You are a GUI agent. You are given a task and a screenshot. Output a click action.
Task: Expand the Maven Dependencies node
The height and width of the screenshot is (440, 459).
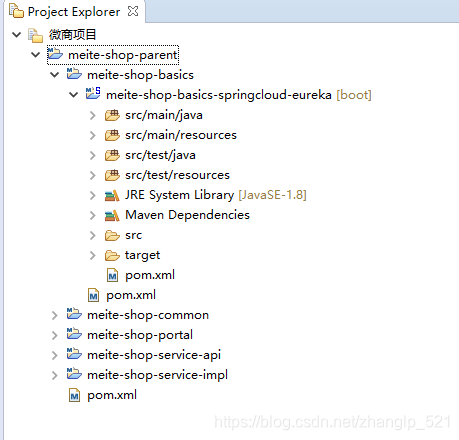(x=93, y=215)
